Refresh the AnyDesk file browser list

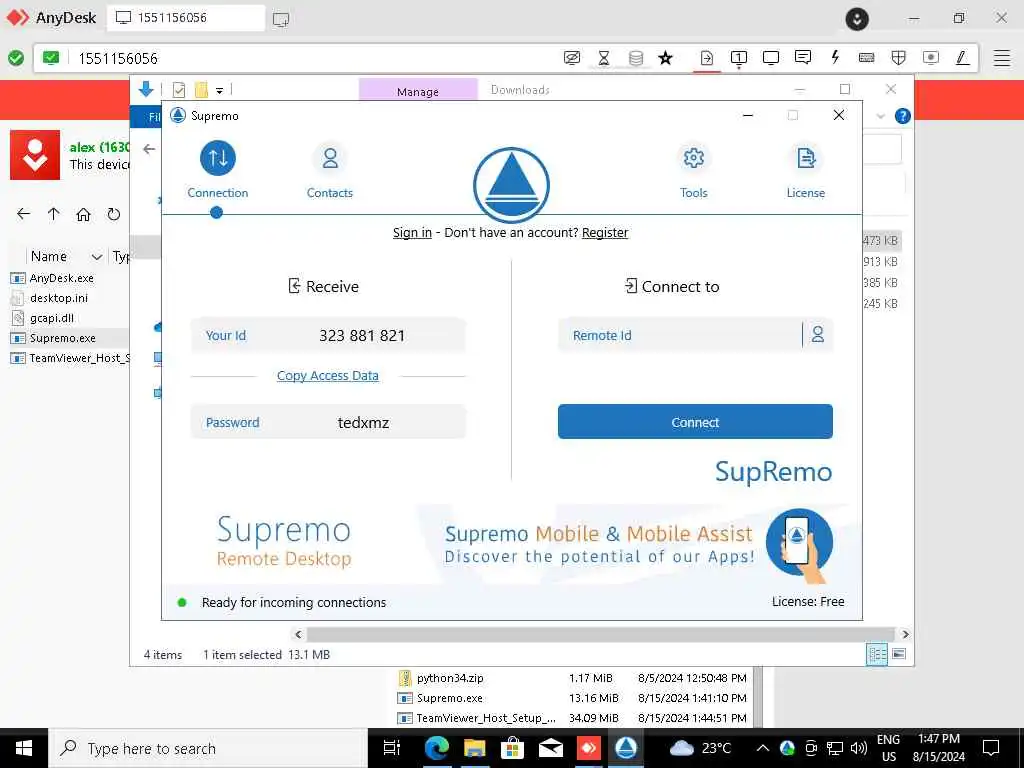point(114,214)
